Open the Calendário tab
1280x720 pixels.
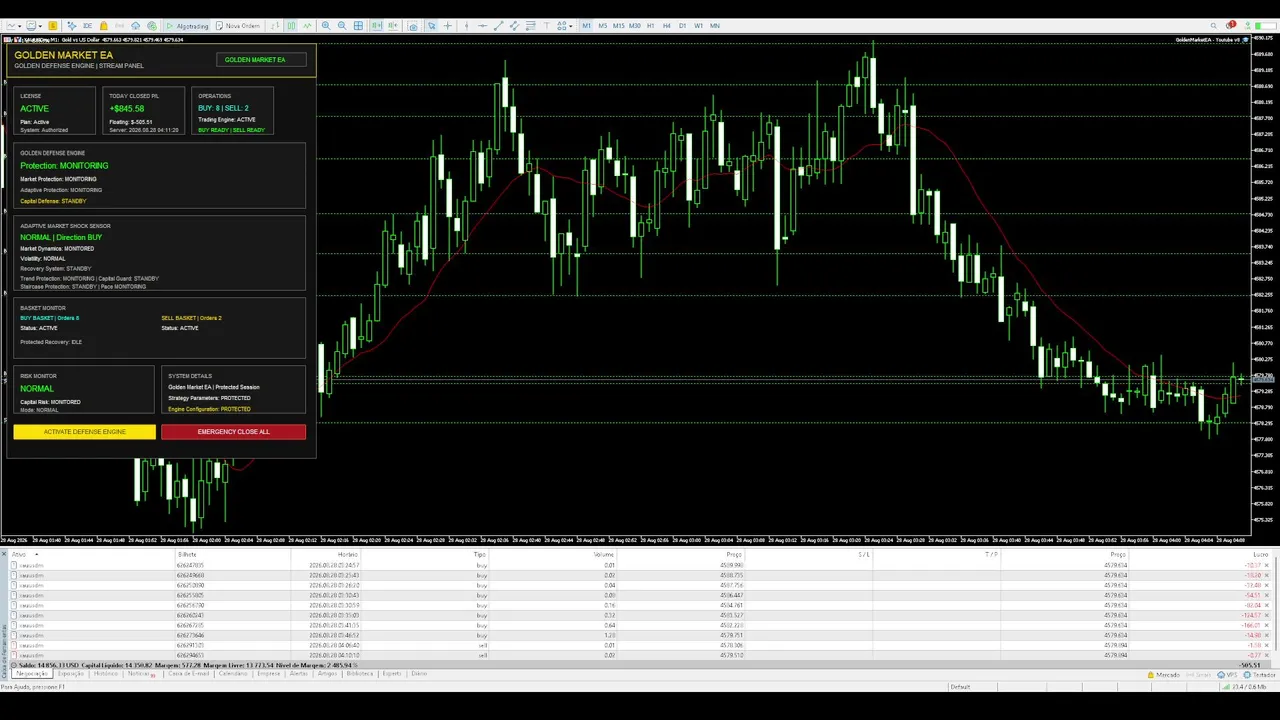[233, 673]
